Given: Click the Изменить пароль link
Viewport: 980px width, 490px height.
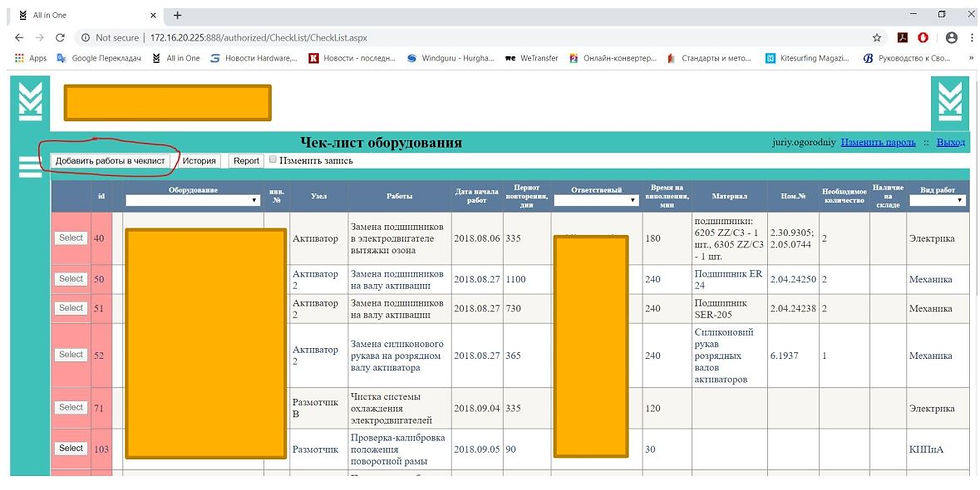Looking at the screenshot, I should pyautogui.click(x=878, y=142).
